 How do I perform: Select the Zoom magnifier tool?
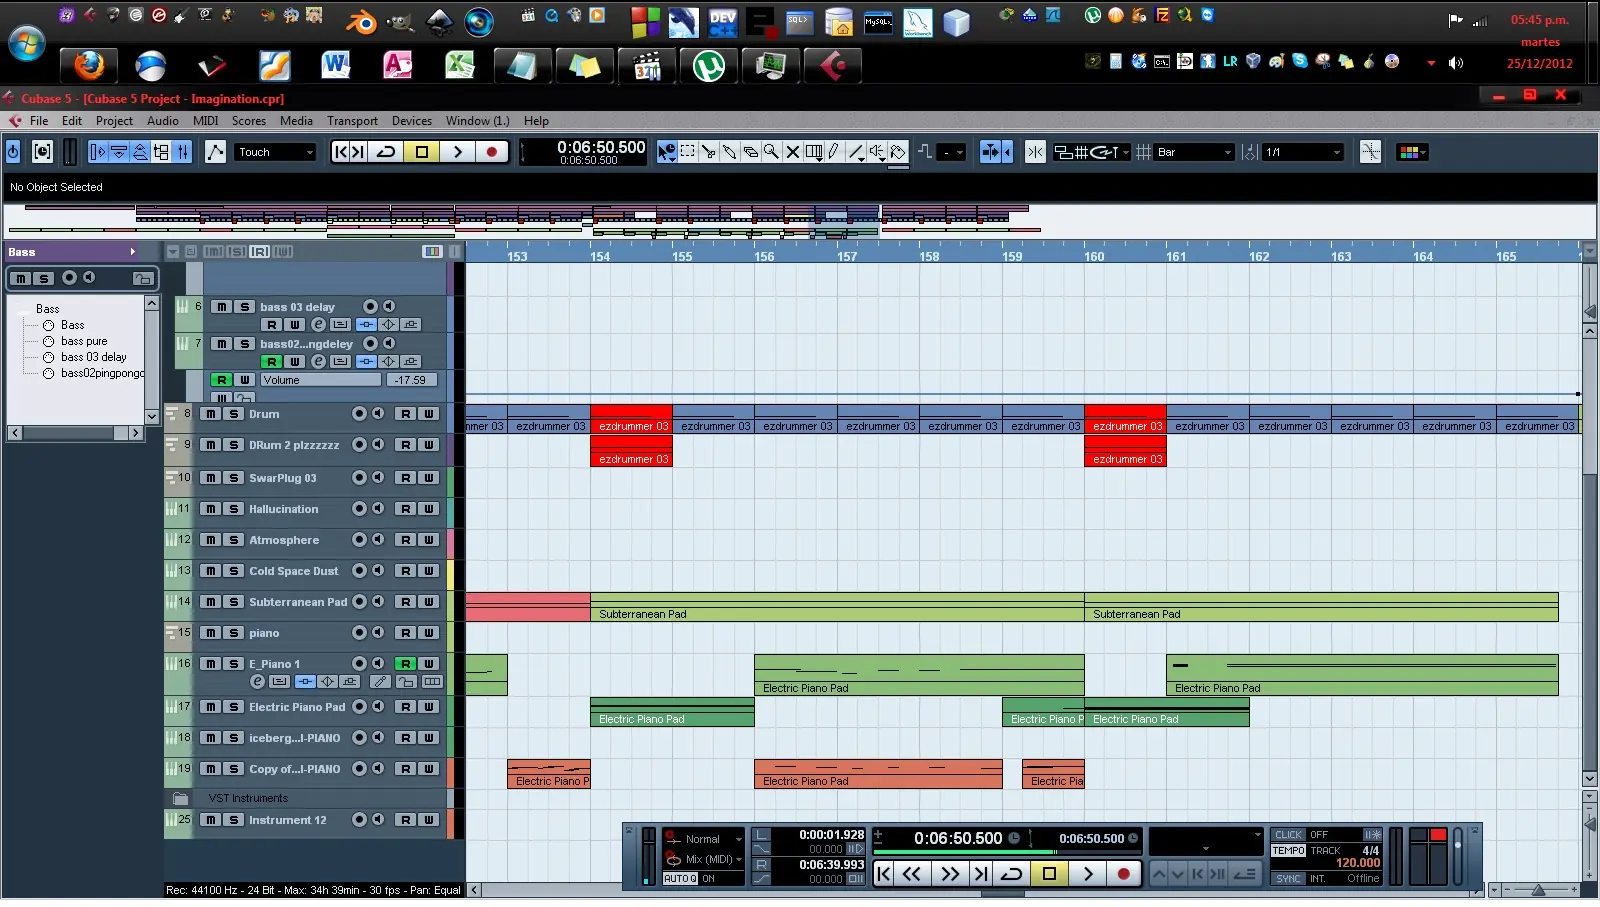tap(772, 152)
